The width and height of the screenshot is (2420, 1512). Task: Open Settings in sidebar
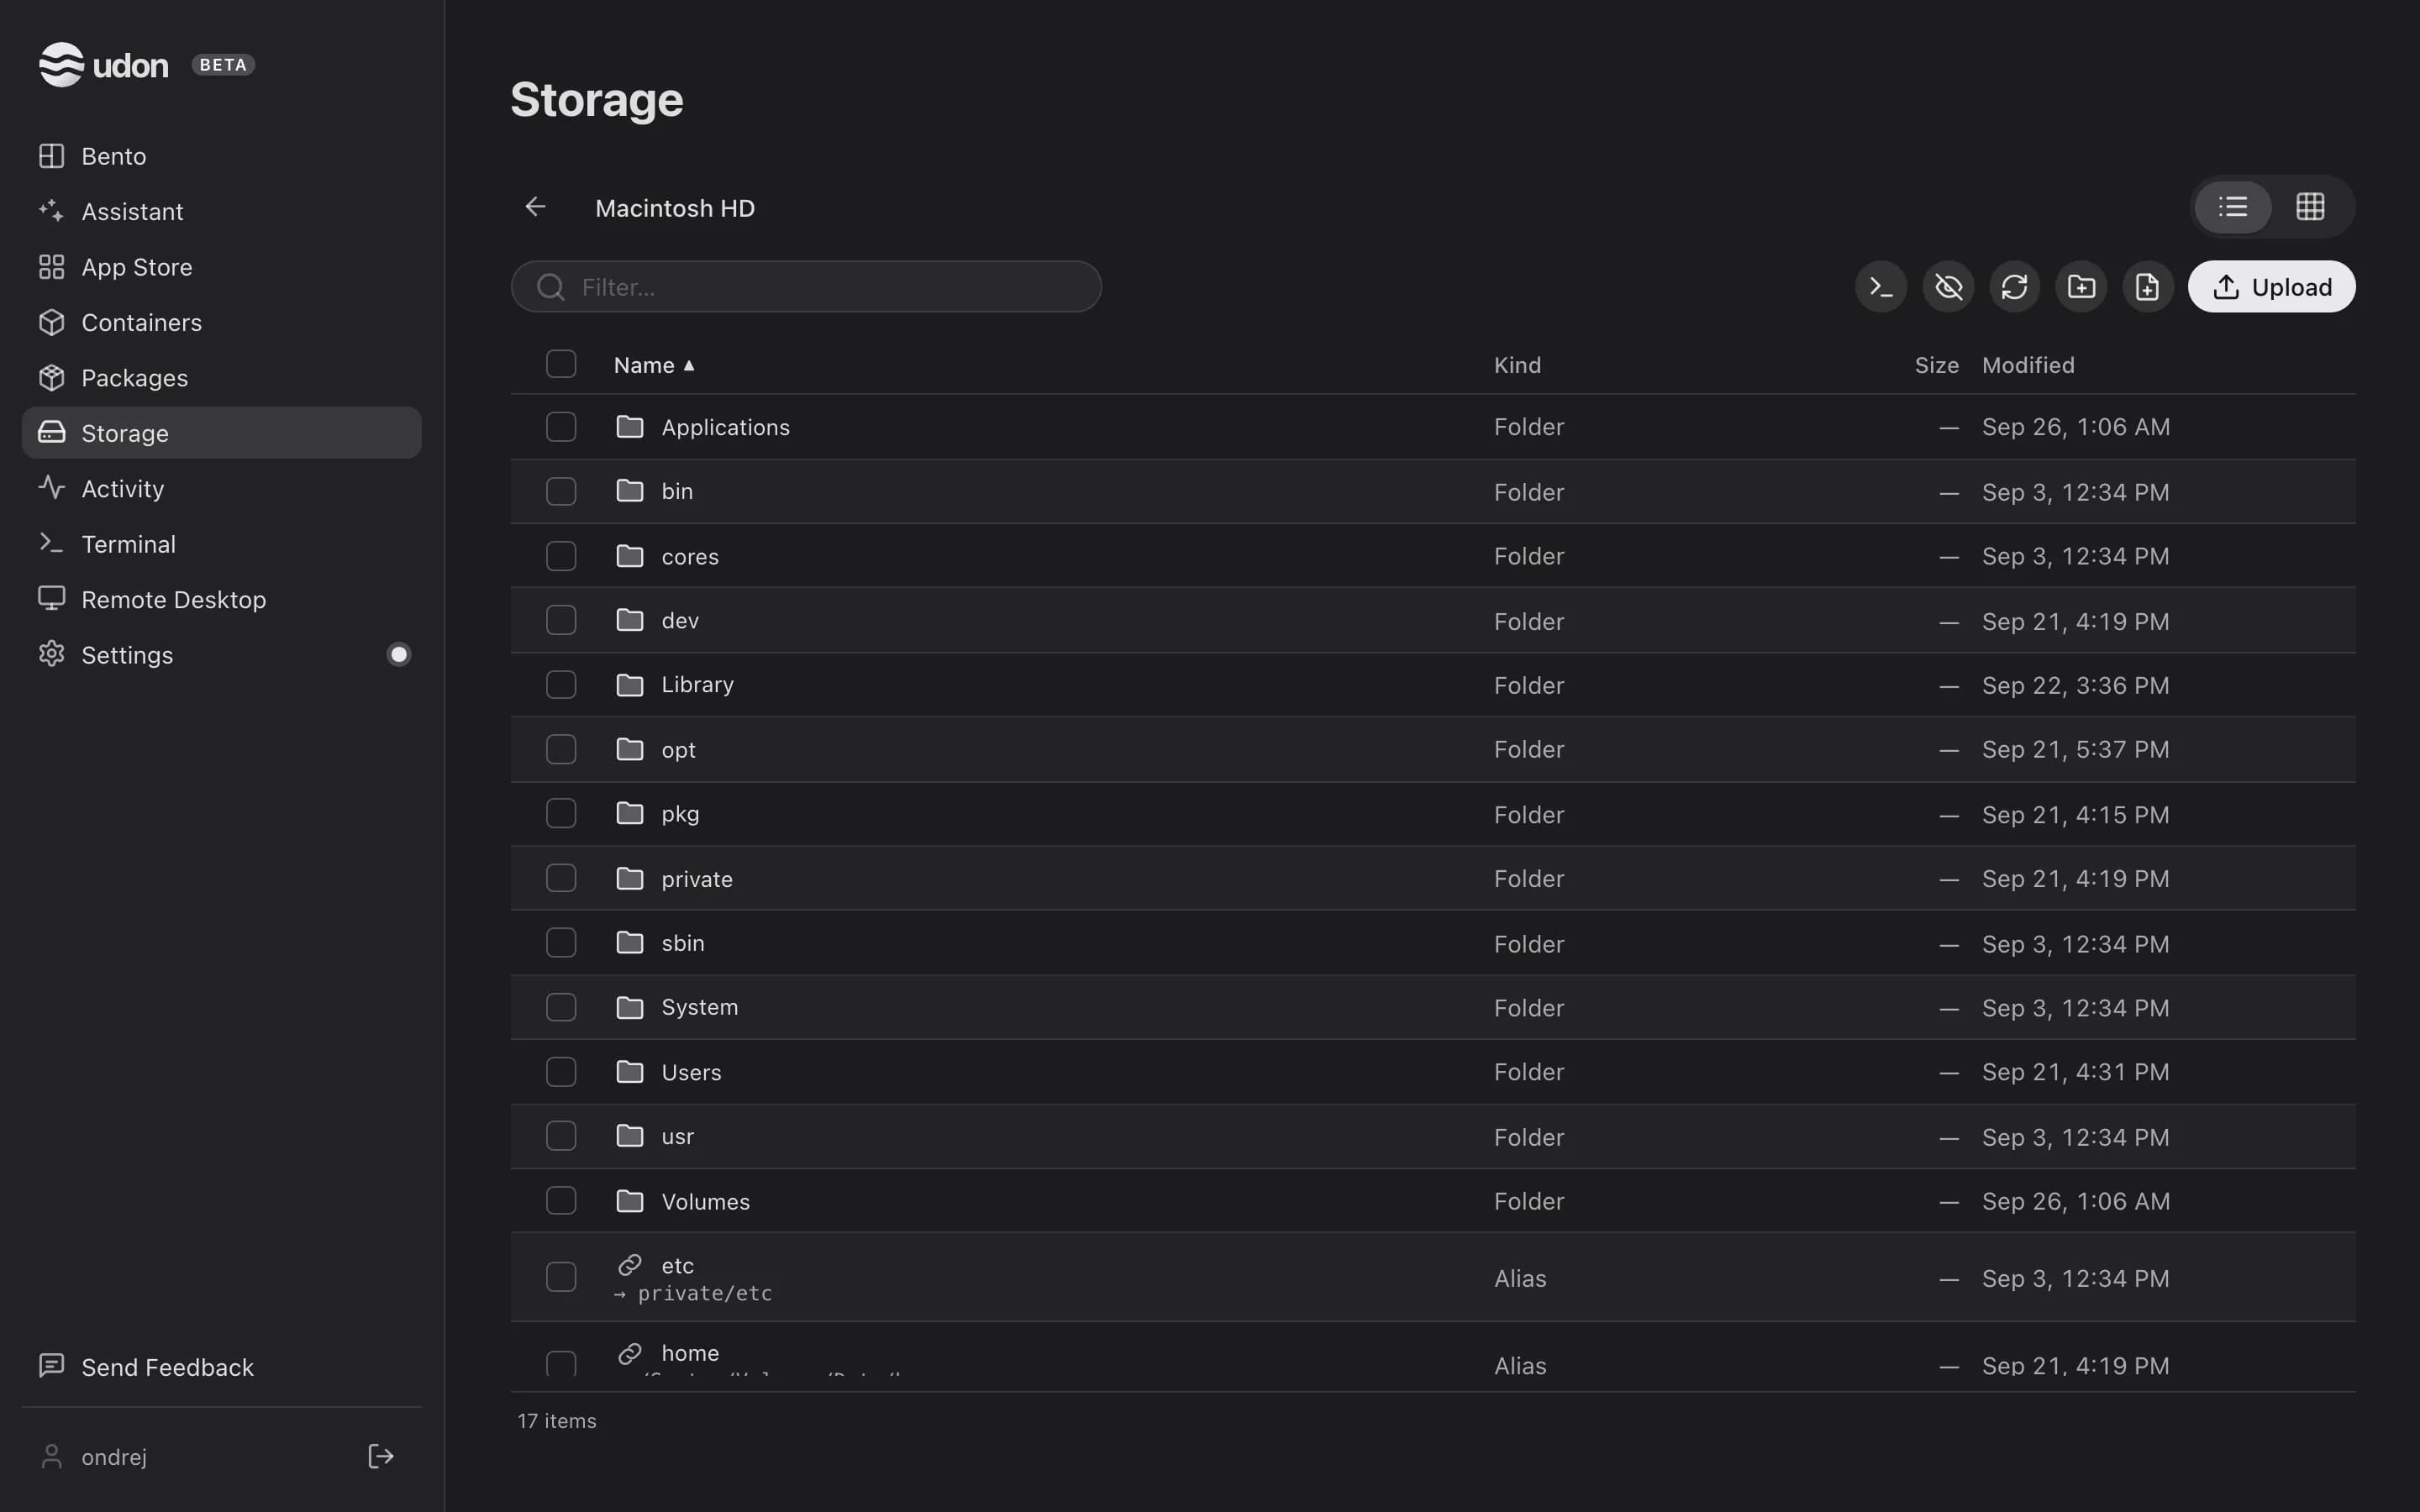point(221,655)
